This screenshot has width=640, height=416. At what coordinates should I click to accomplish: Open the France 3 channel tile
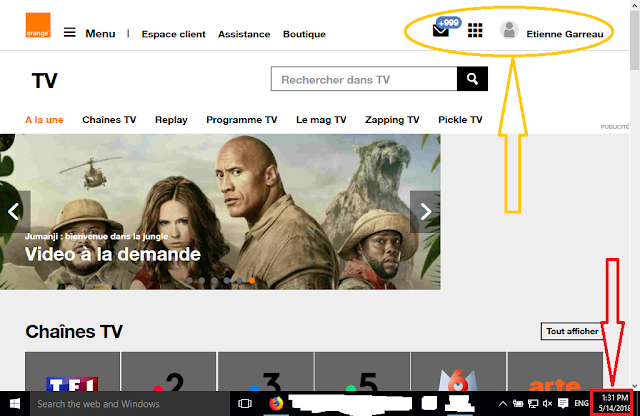point(265,372)
